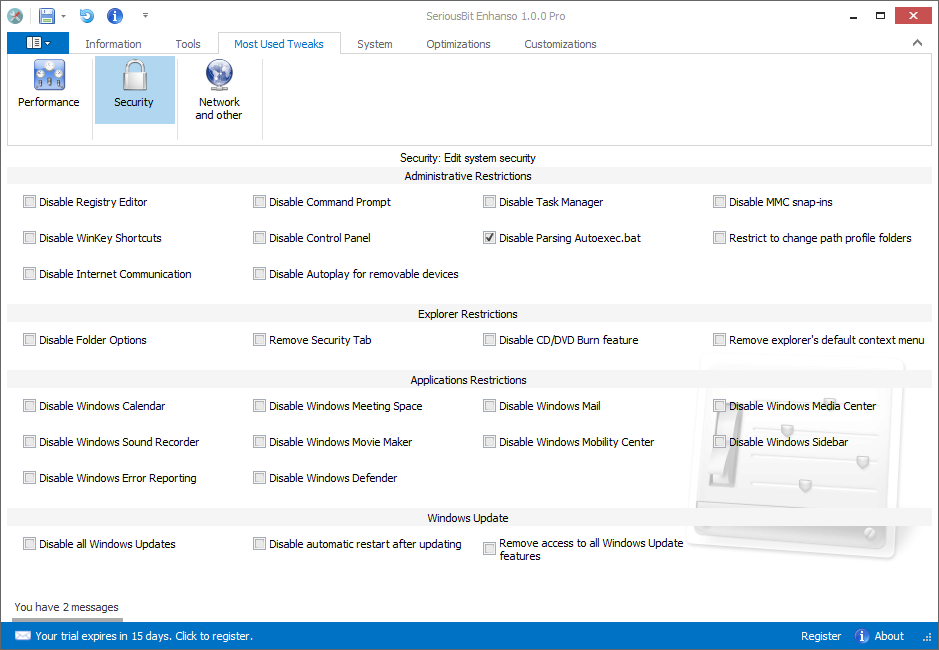Viewport: 939px width, 650px height.
Task: Check Disable Windows Movie Maker option
Action: 259,442
